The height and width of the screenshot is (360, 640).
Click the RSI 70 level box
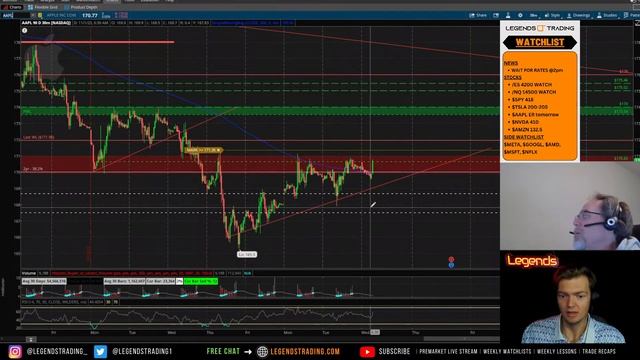point(116,302)
